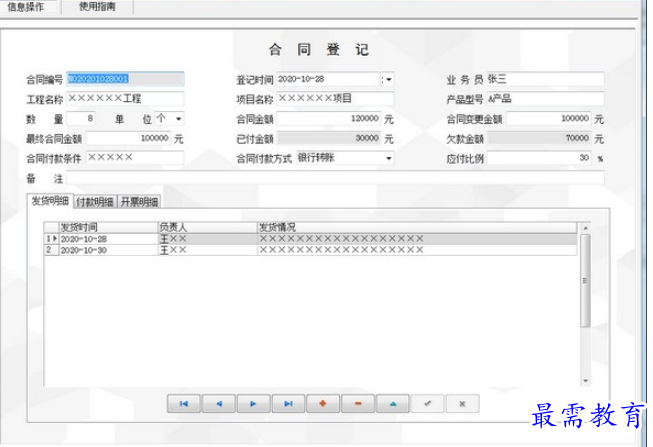This screenshot has height=447, width=653.
Task: Switch to the 付款明细 tab
Action: (x=95, y=202)
